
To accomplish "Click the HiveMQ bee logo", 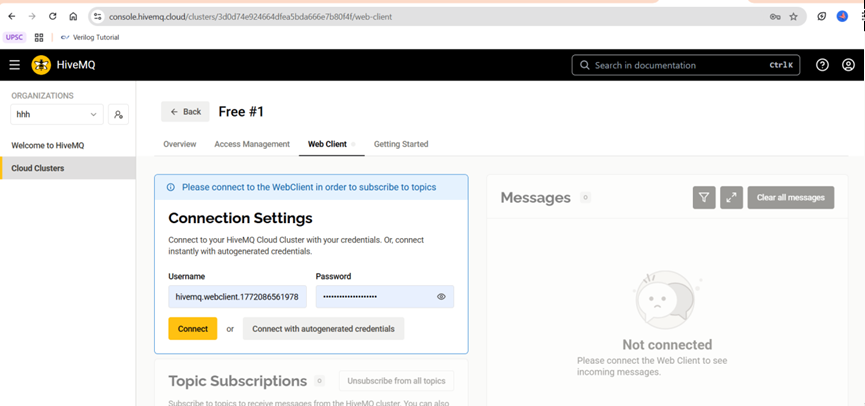I will 41,65.
